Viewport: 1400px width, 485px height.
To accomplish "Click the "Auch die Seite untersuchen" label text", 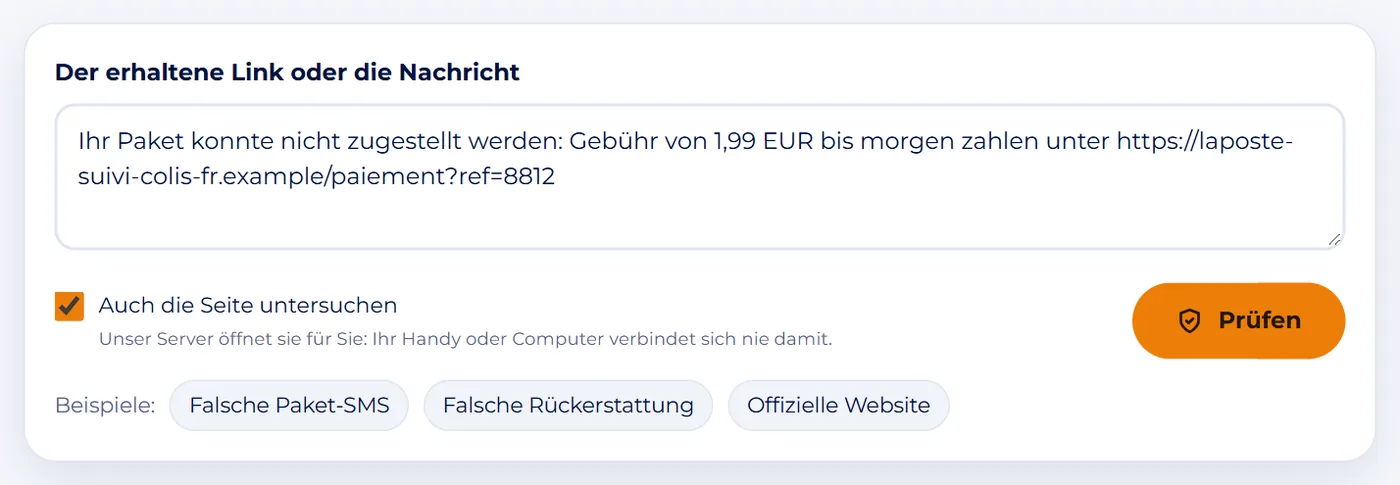I will click(x=248, y=306).
